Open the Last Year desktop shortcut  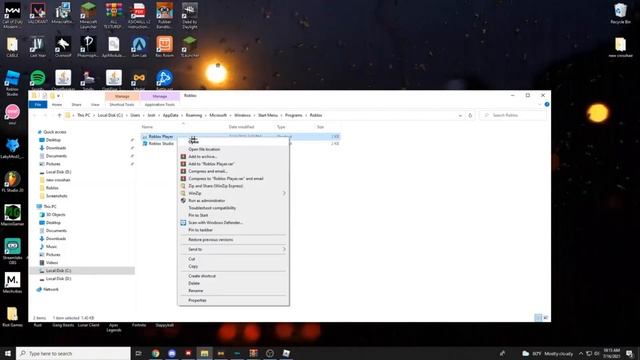pos(38,47)
